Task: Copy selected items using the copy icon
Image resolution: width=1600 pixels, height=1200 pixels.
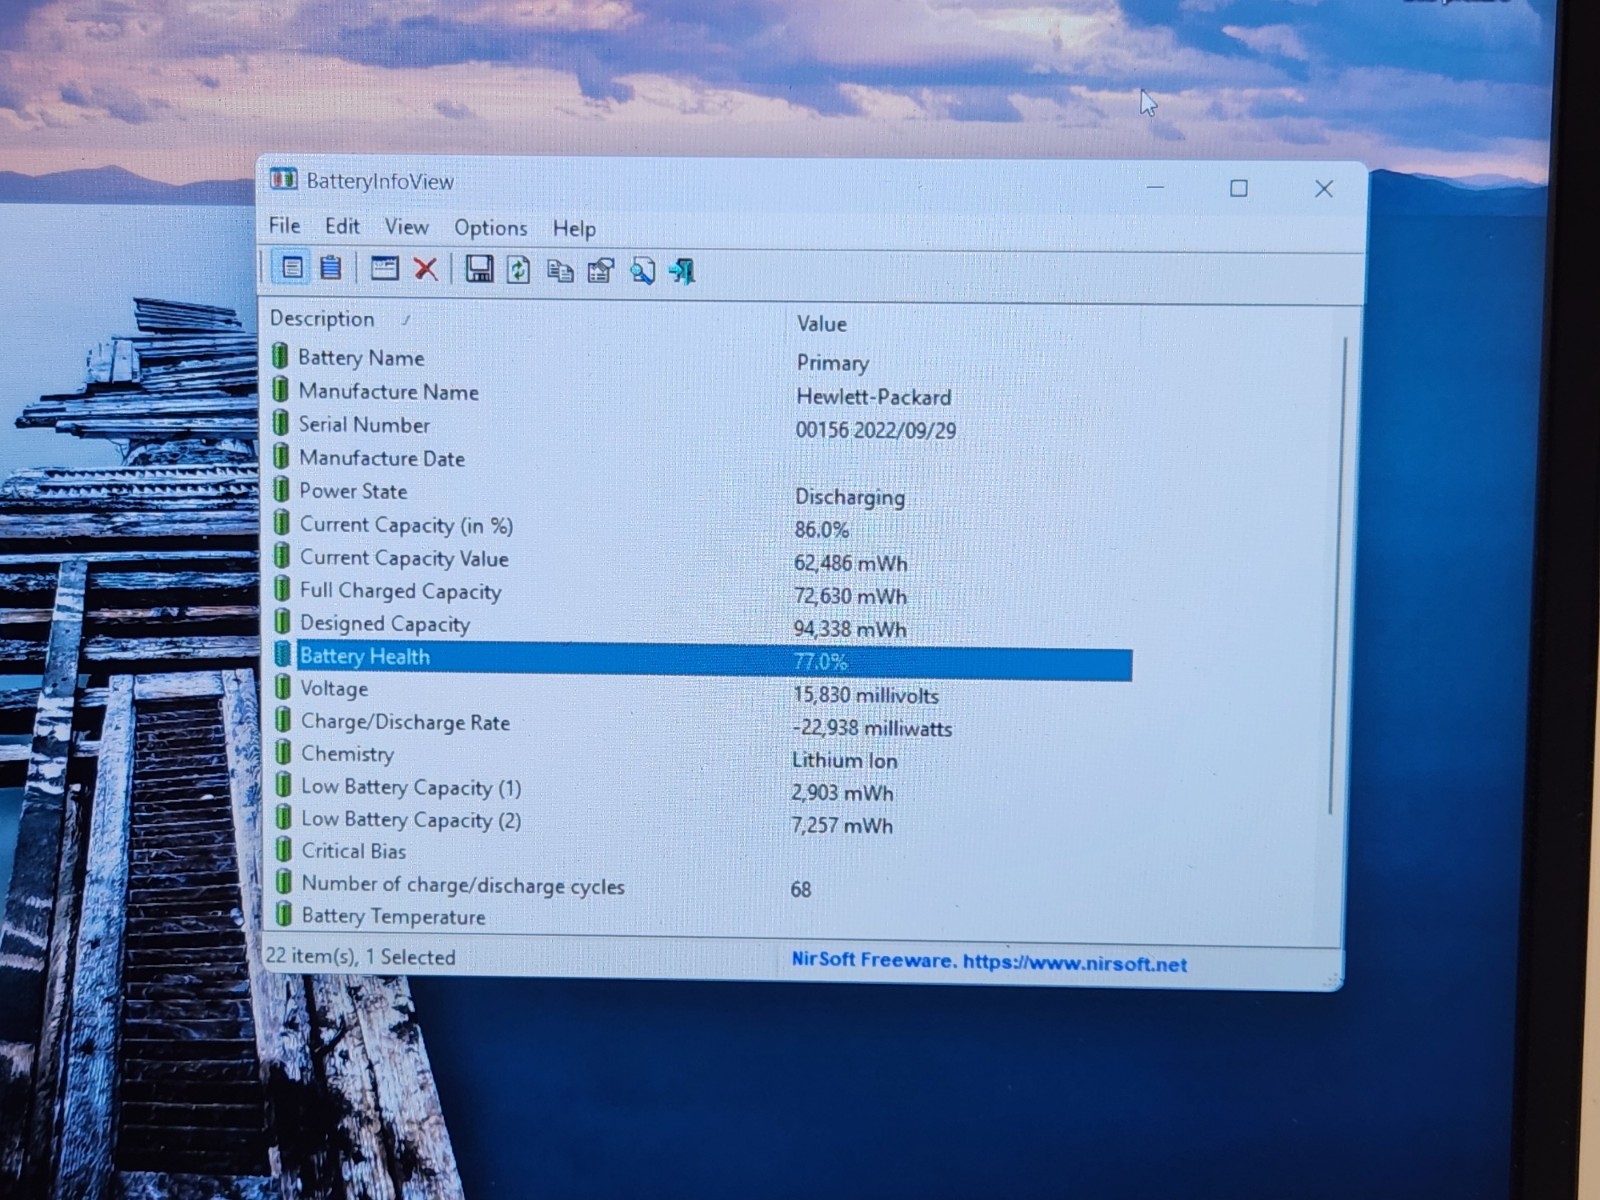Action: [560, 271]
